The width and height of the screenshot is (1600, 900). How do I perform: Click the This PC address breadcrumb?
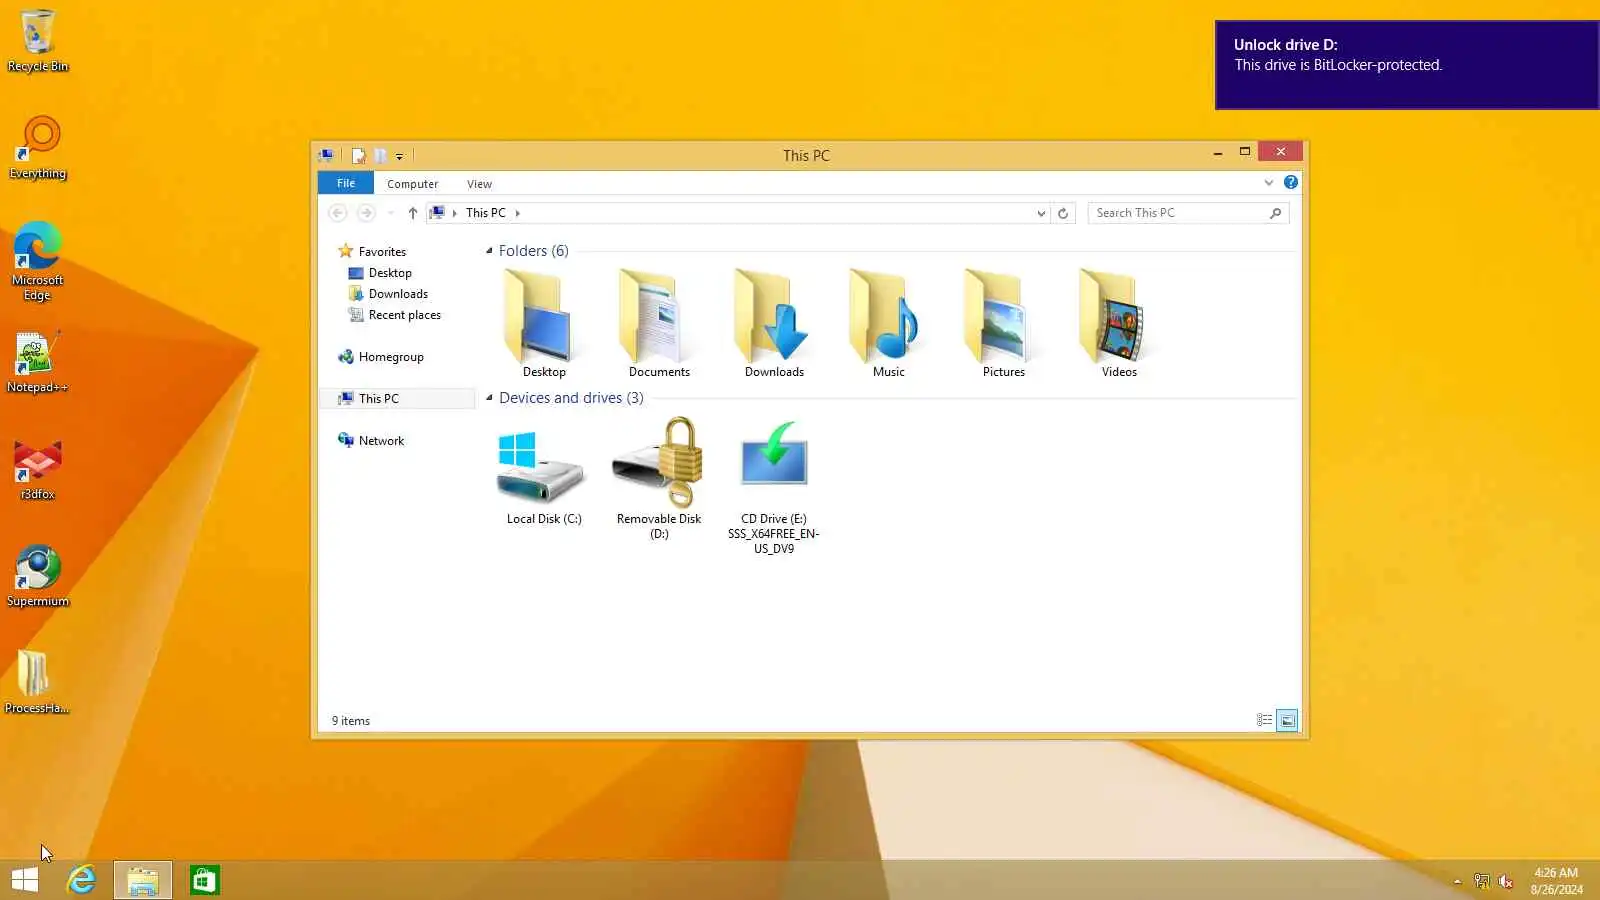tap(485, 213)
